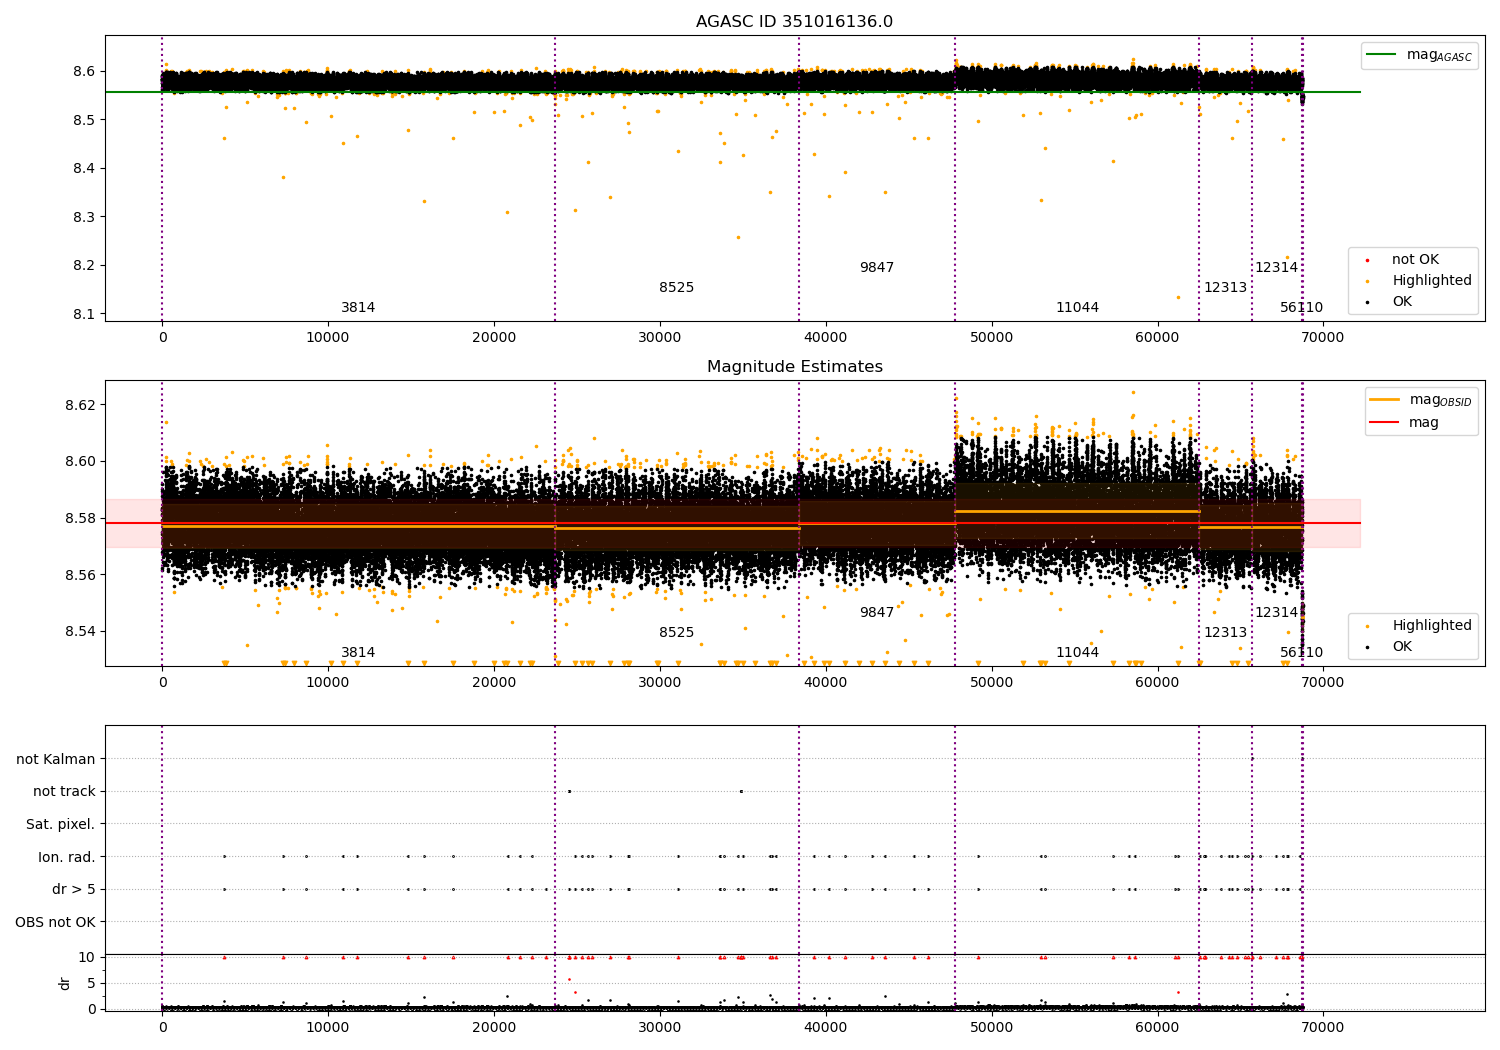Click obsid label 11044 in the top plot
This screenshot has height=1050, width=1500.
coord(1077,308)
